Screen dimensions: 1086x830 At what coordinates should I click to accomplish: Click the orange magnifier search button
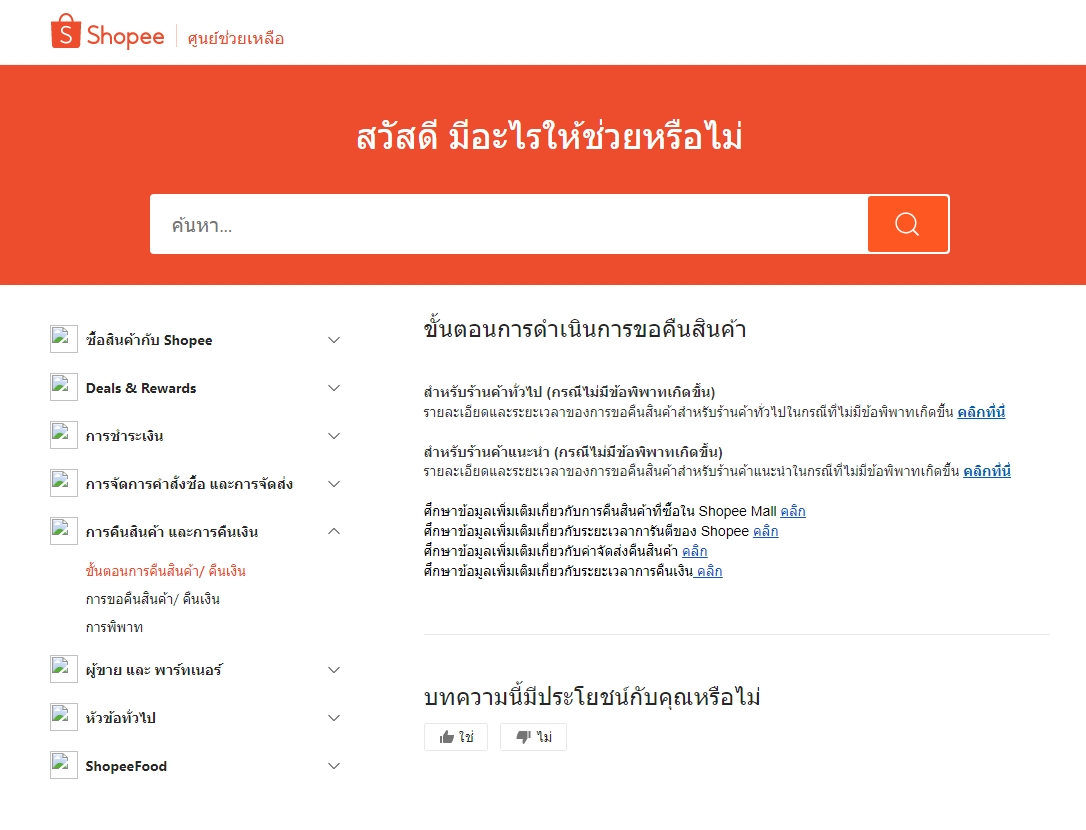[x=907, y=224]
